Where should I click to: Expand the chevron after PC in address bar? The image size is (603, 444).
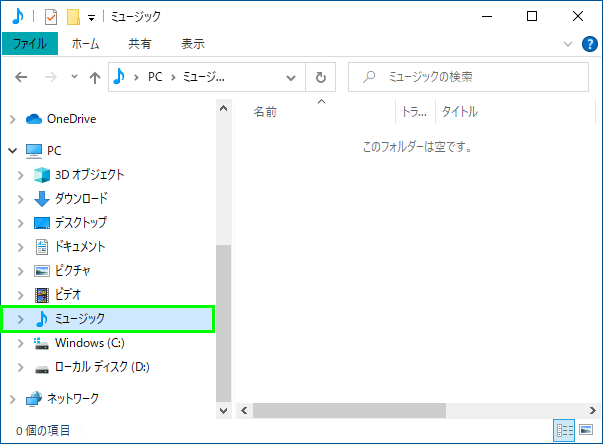coord(173,78)
